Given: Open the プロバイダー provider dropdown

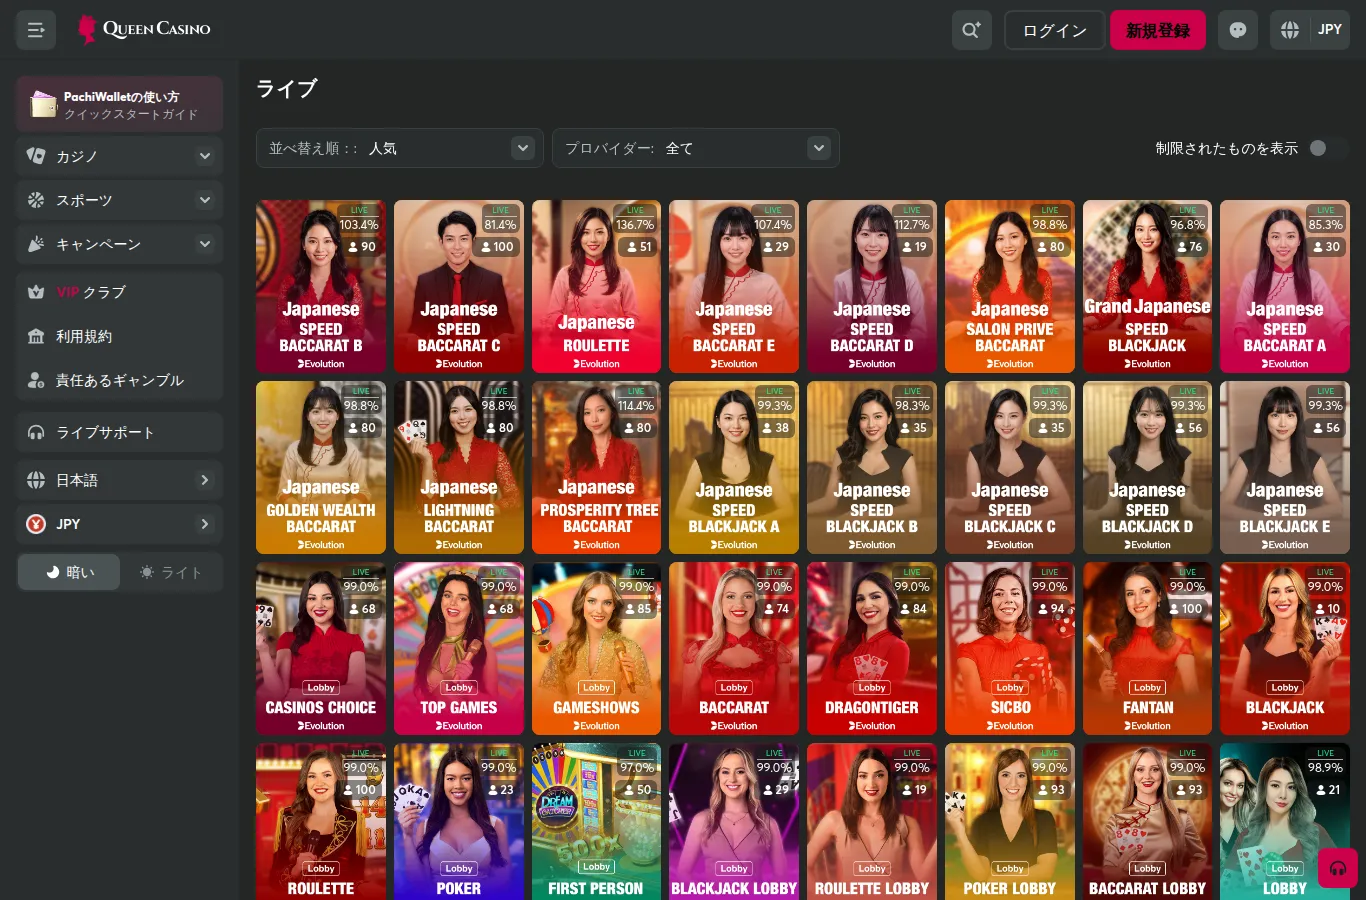Looking at the screenshot, I should 696,148.
